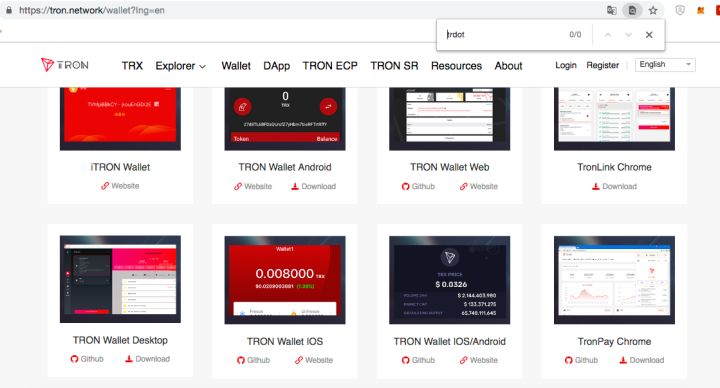The height and width of the screenshot is (388, 720).
Task: Click the TRON Wallet IOS/Android title text
Action: (450, 342)
